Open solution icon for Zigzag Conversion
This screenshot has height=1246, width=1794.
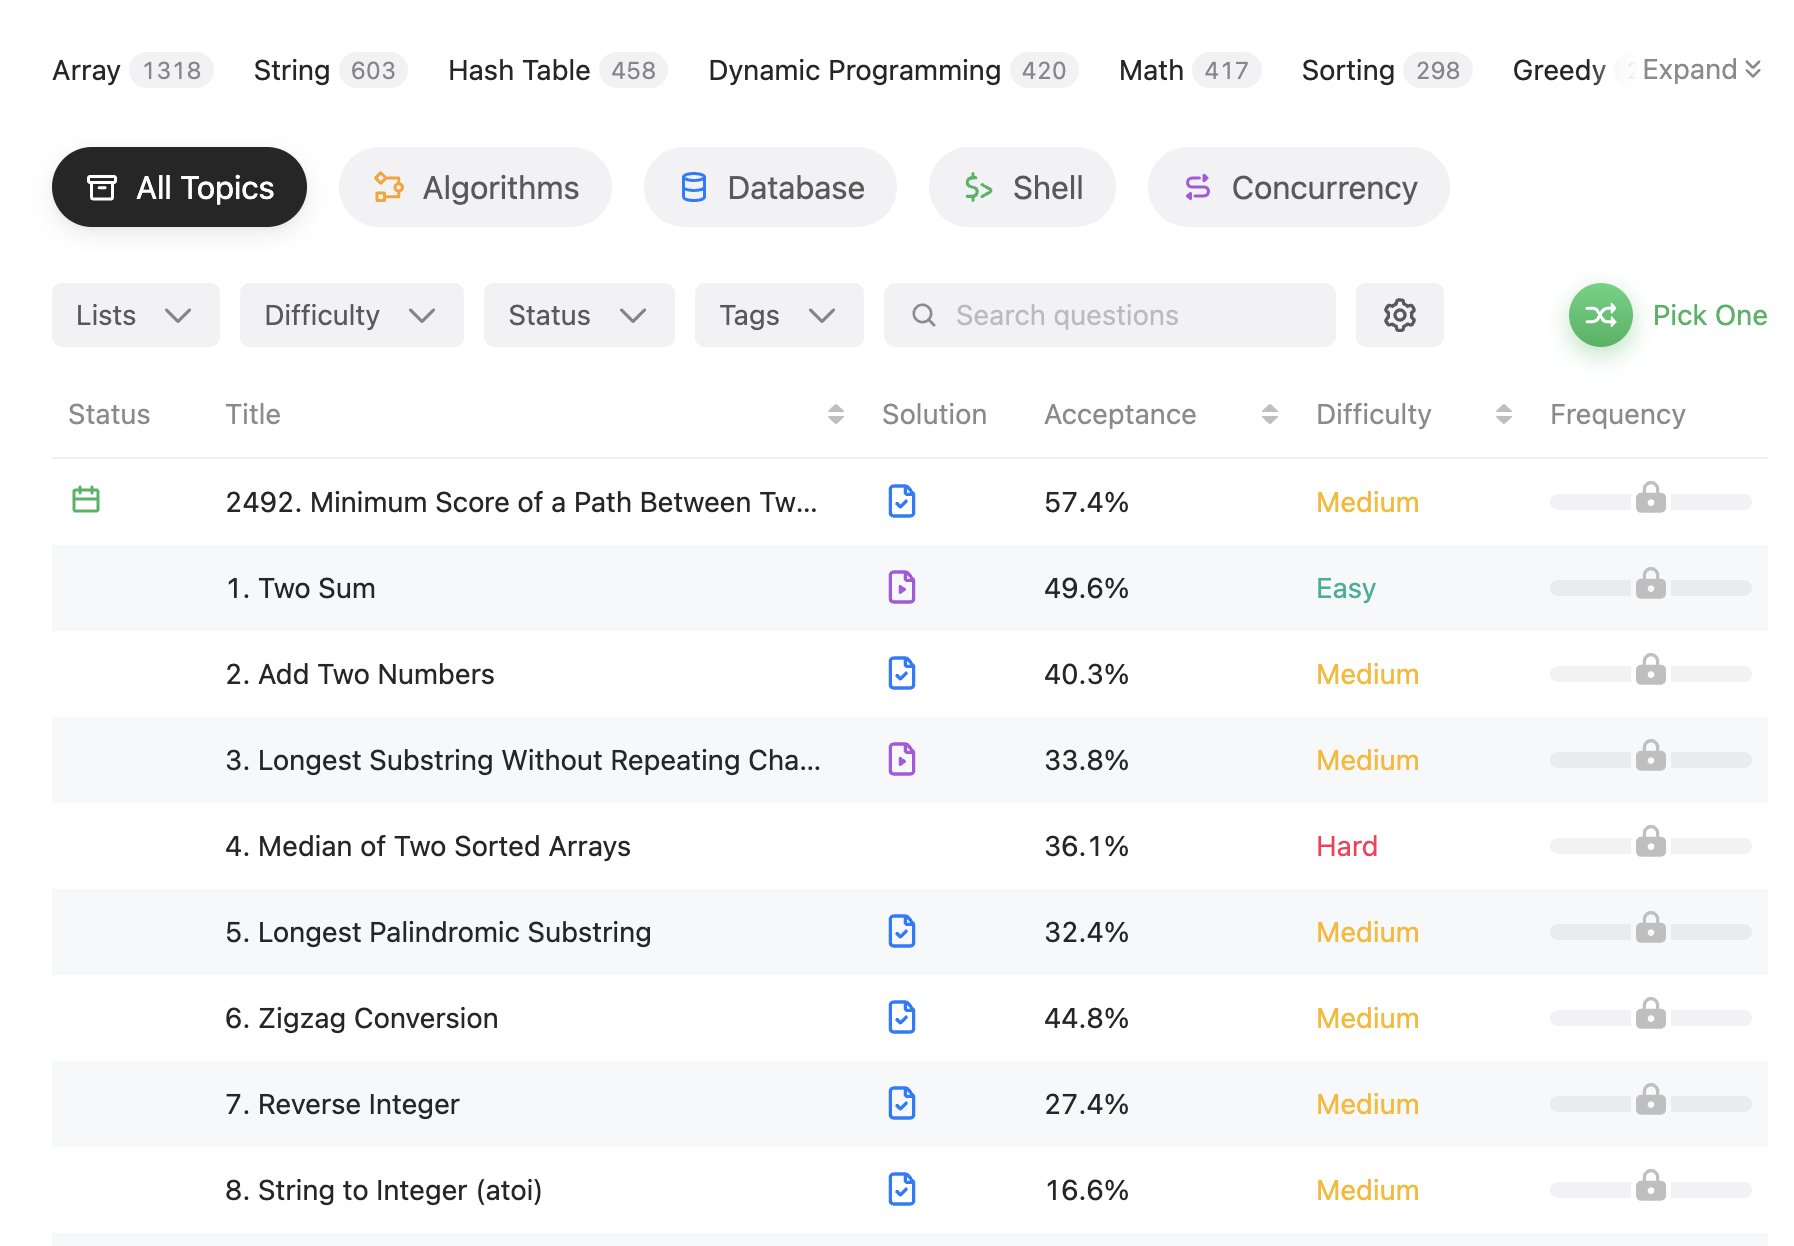coord(901,1018)
